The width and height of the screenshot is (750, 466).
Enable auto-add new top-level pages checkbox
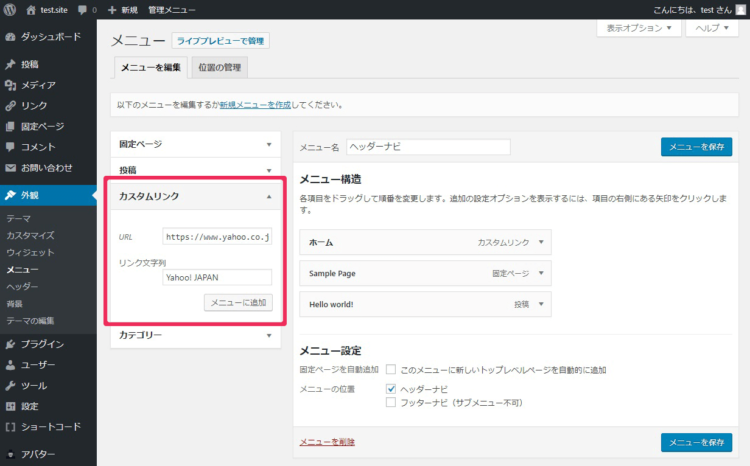click(x=391, y=370)
